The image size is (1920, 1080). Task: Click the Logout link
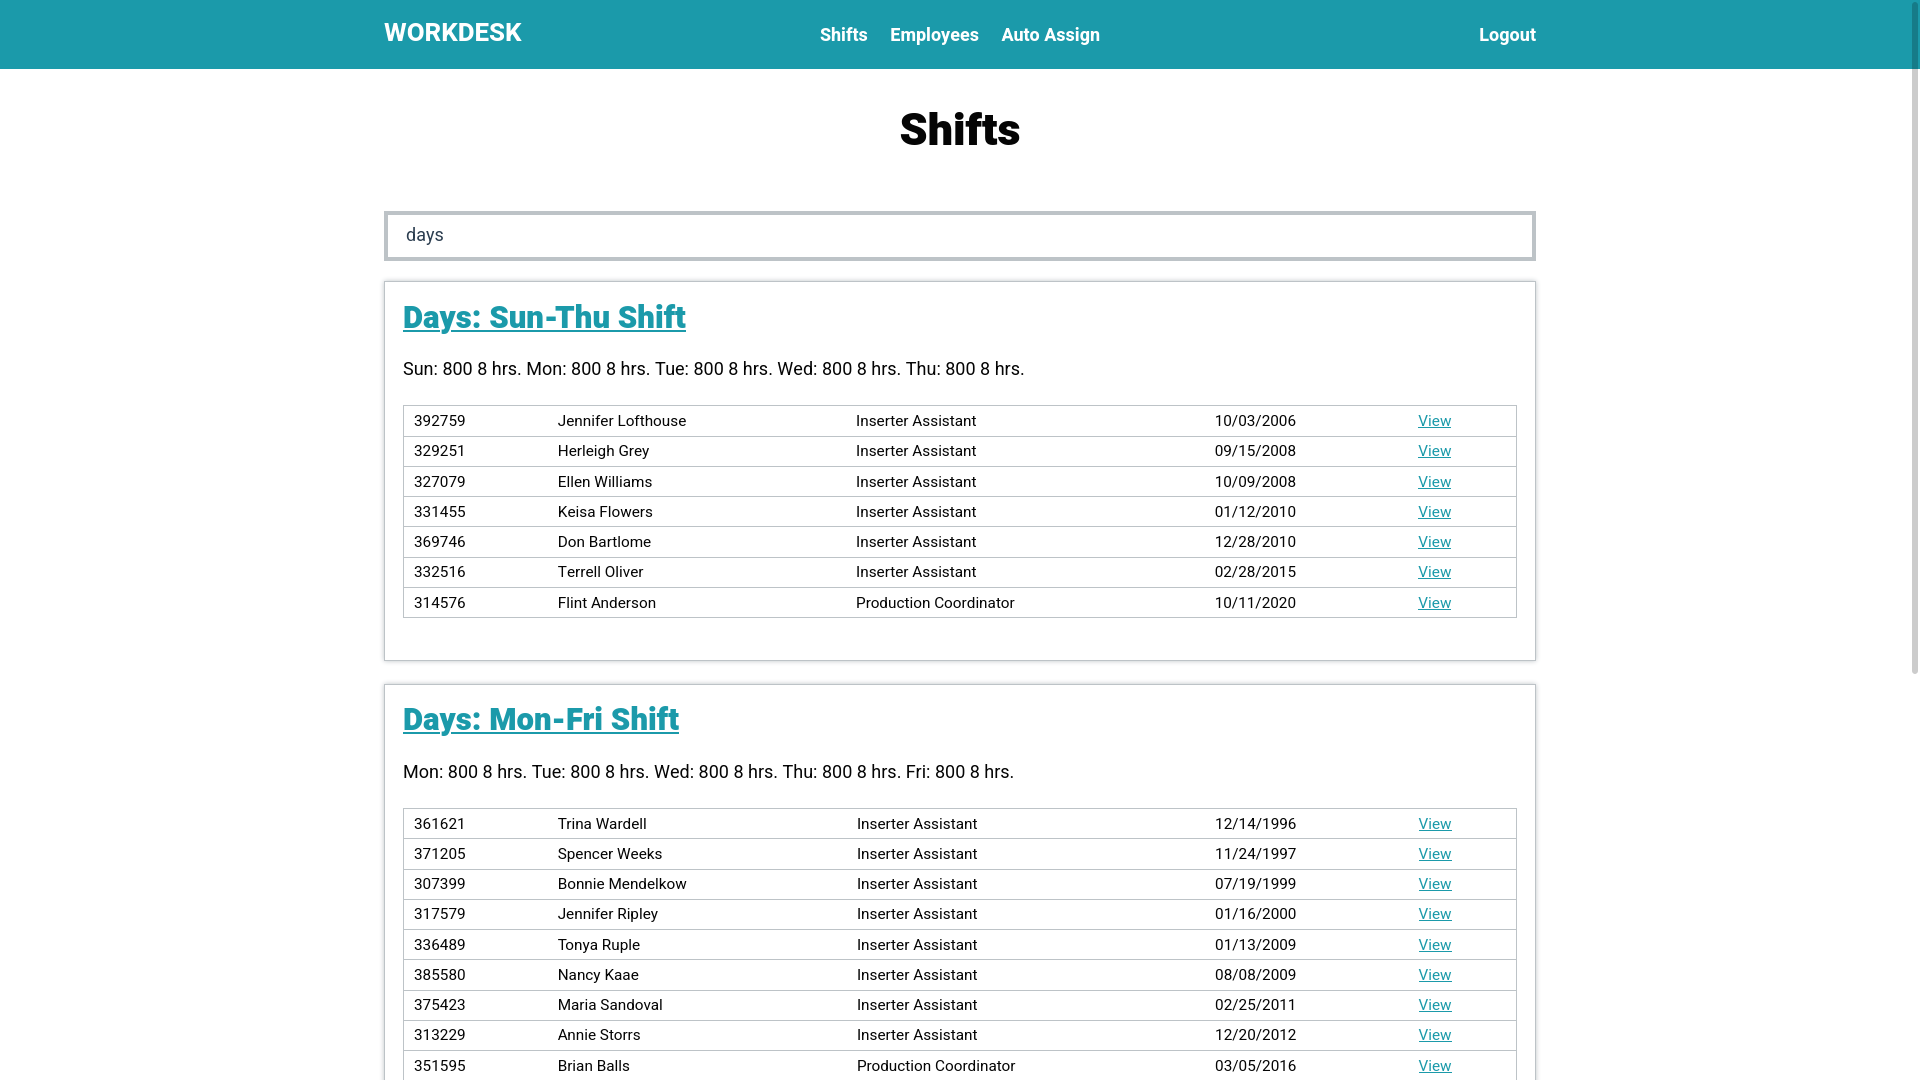(x=1506, y=35)
